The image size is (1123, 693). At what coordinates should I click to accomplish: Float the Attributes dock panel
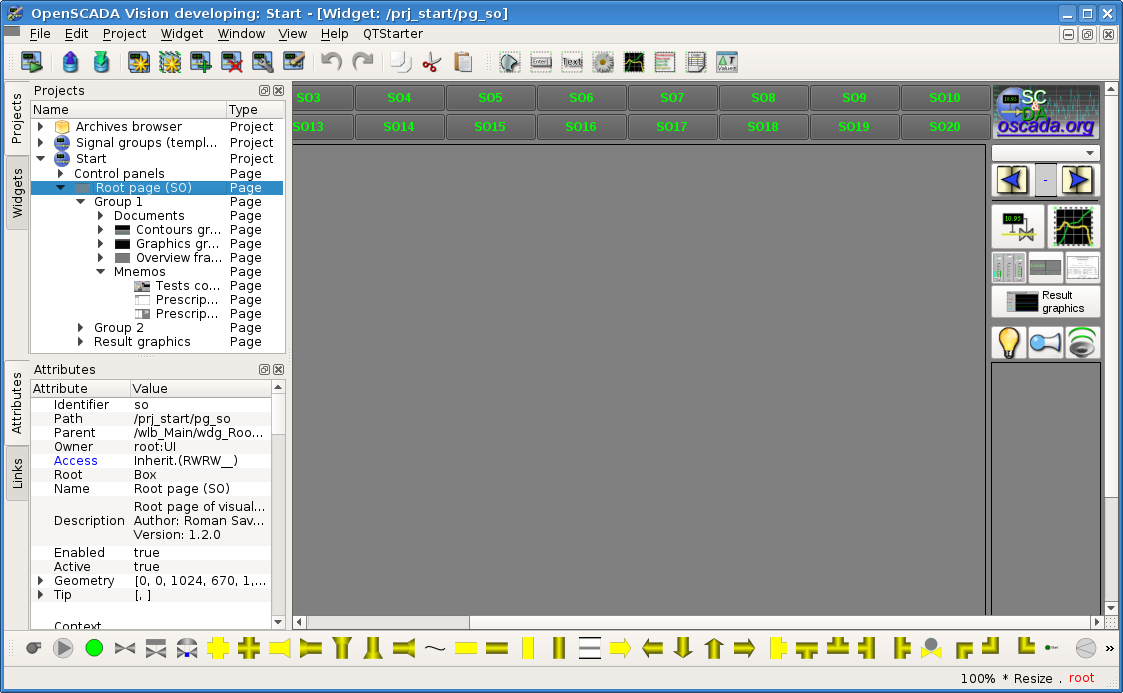[264, 369]
